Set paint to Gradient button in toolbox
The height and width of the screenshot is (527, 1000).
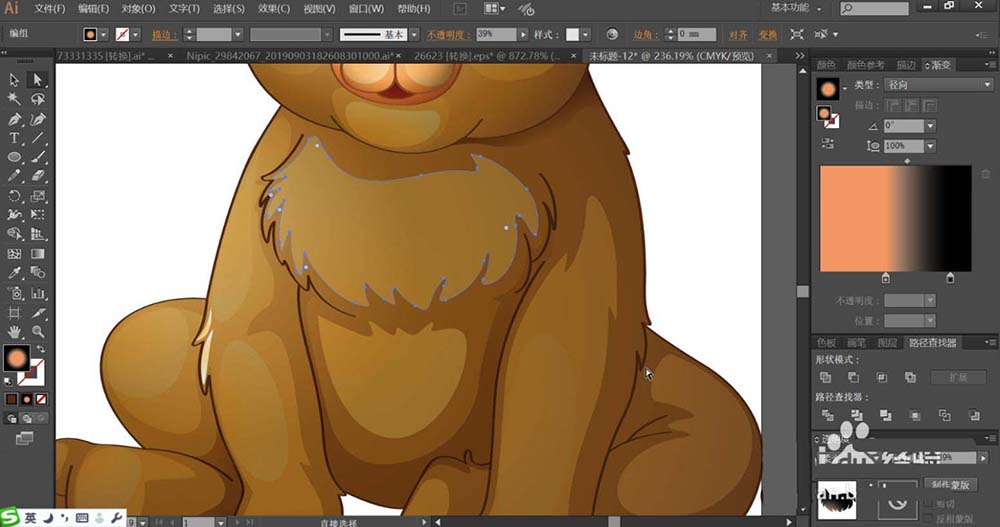pos(26,399)
